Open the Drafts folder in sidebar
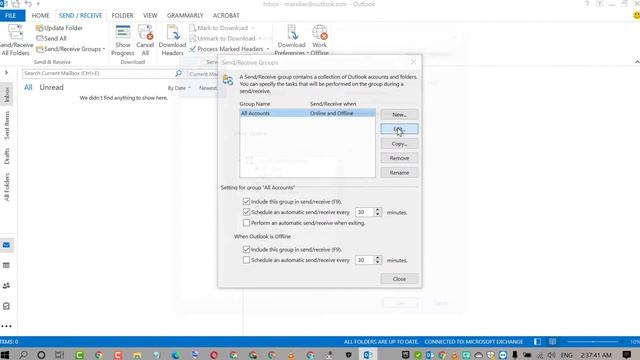640x360 pixels. pyautogui.click(x=7, y=156)
